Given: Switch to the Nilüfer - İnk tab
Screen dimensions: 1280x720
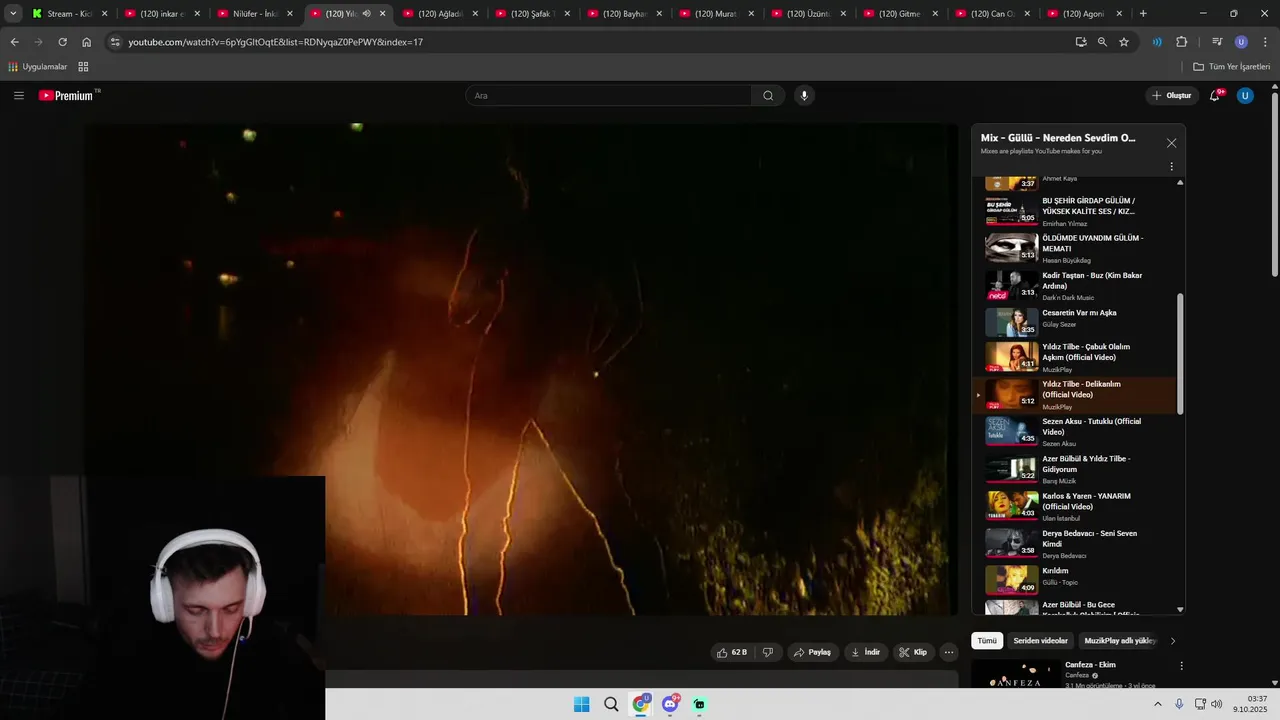Looking at the screenshot, I should pyautogui.click(x=254, y=14).
